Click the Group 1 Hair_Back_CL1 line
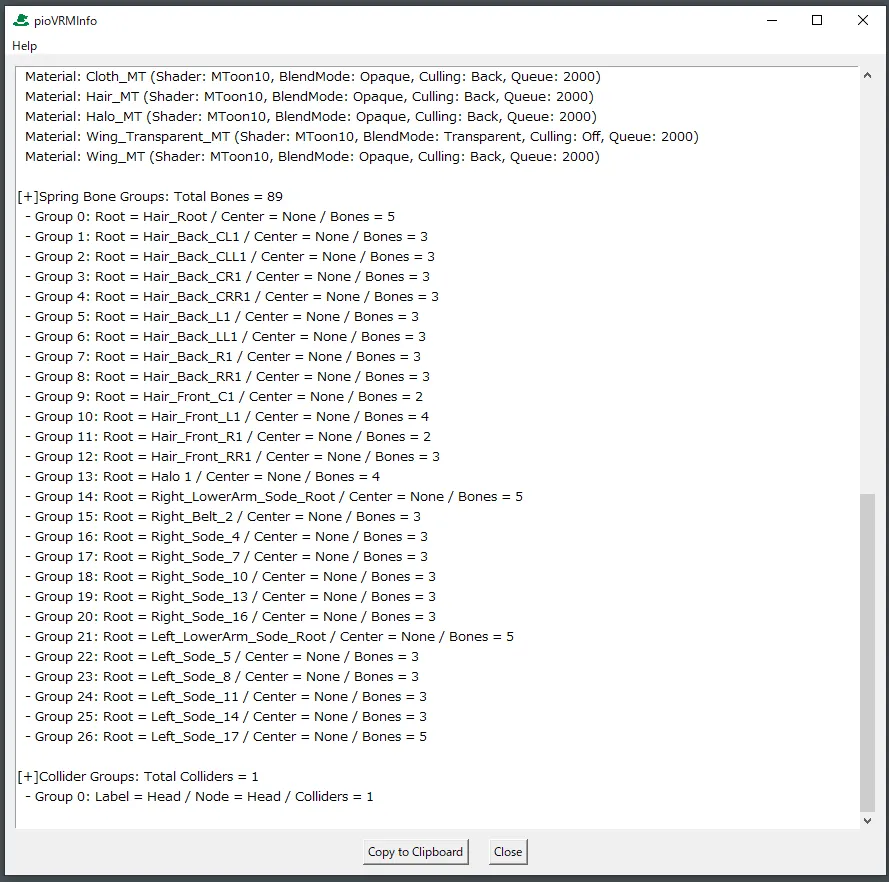The width and height of the screenshot is (889, 882). point(226,236)
